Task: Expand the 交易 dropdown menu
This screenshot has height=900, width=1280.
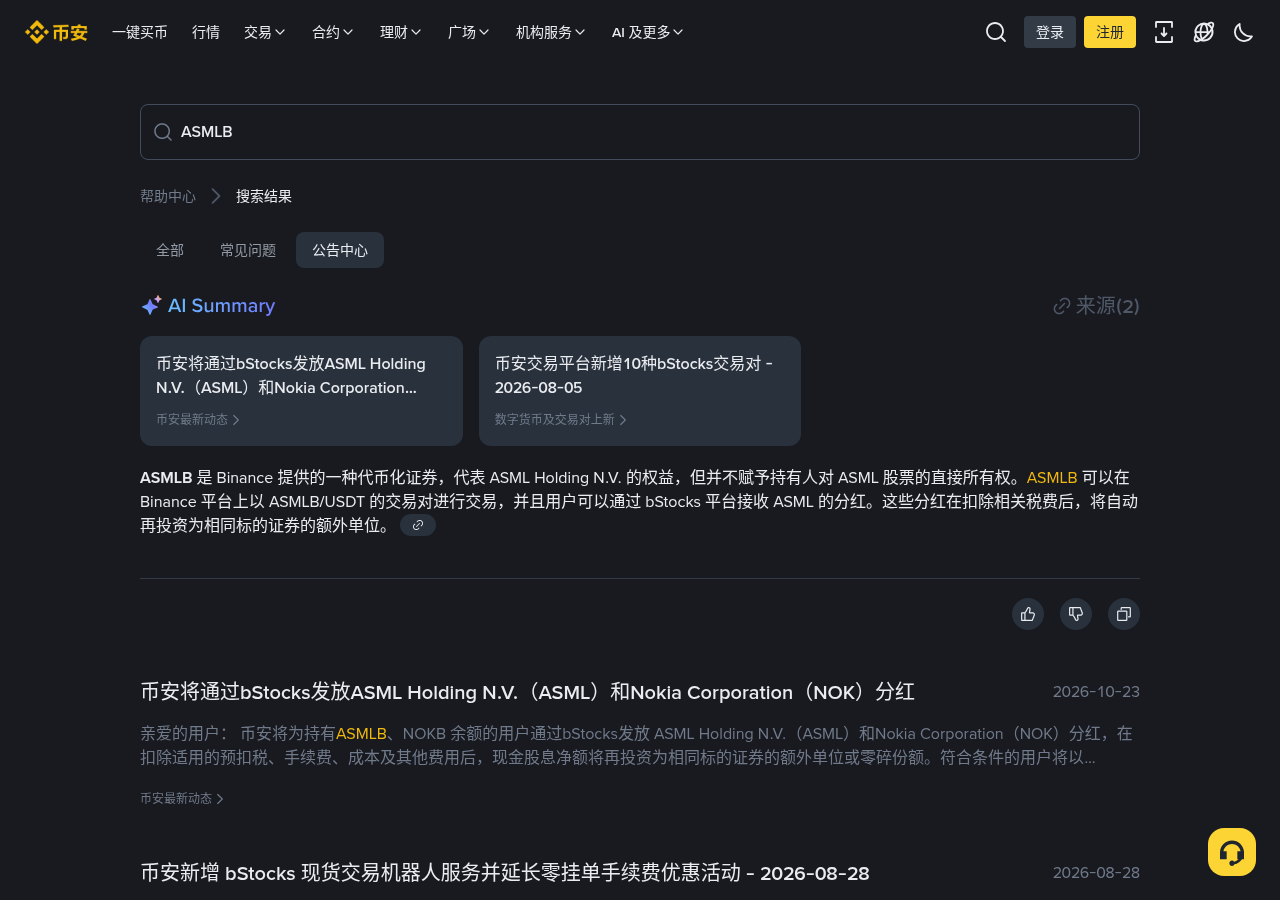Action: [x=265, y=32]
